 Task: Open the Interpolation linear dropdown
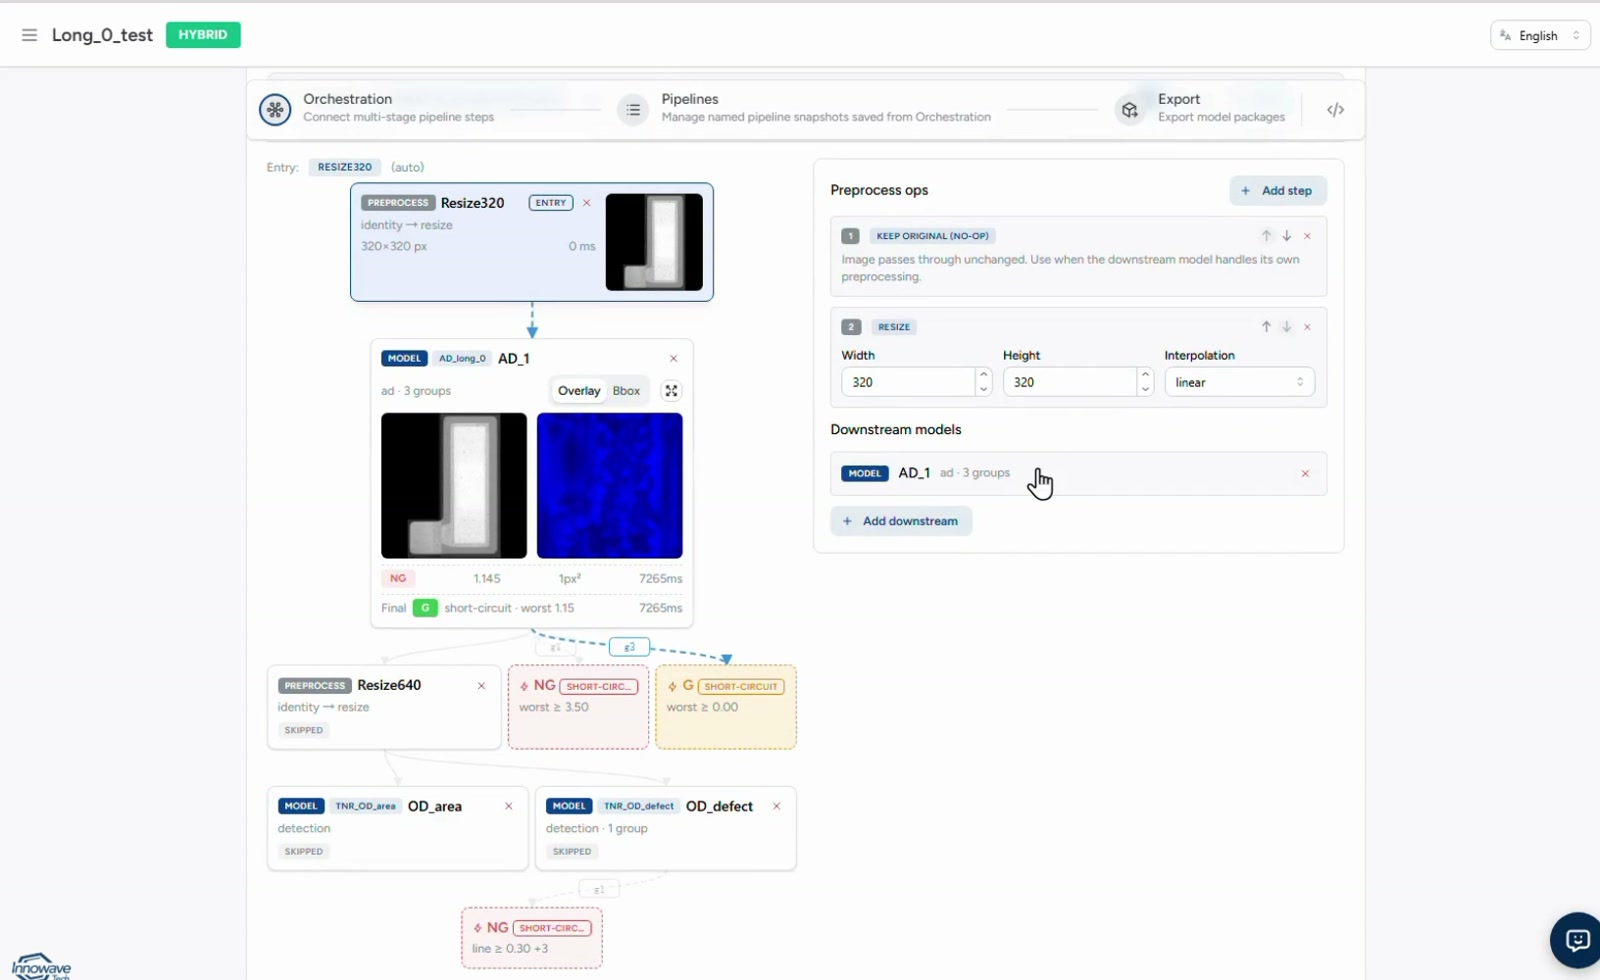(x=1239, y=382)
